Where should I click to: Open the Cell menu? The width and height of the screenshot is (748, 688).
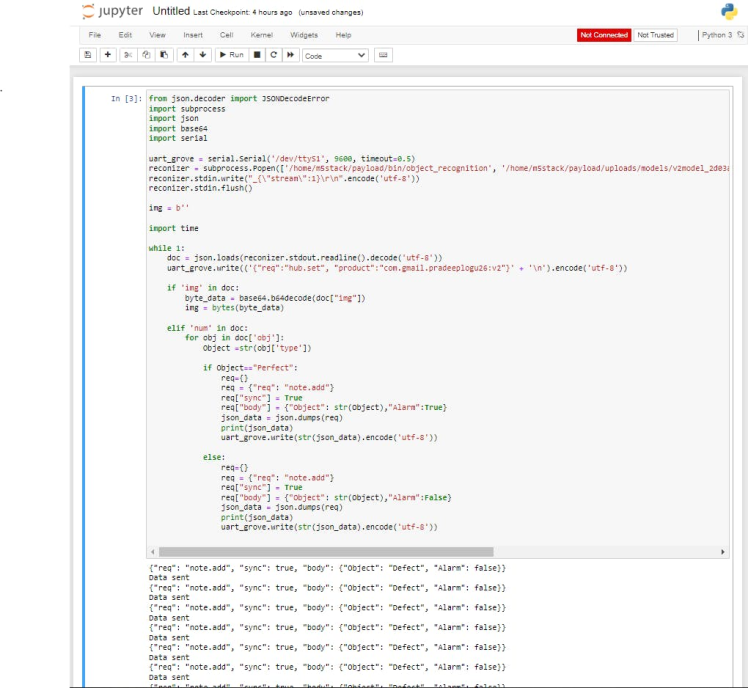pyautogui.click(x=226, y=35)
